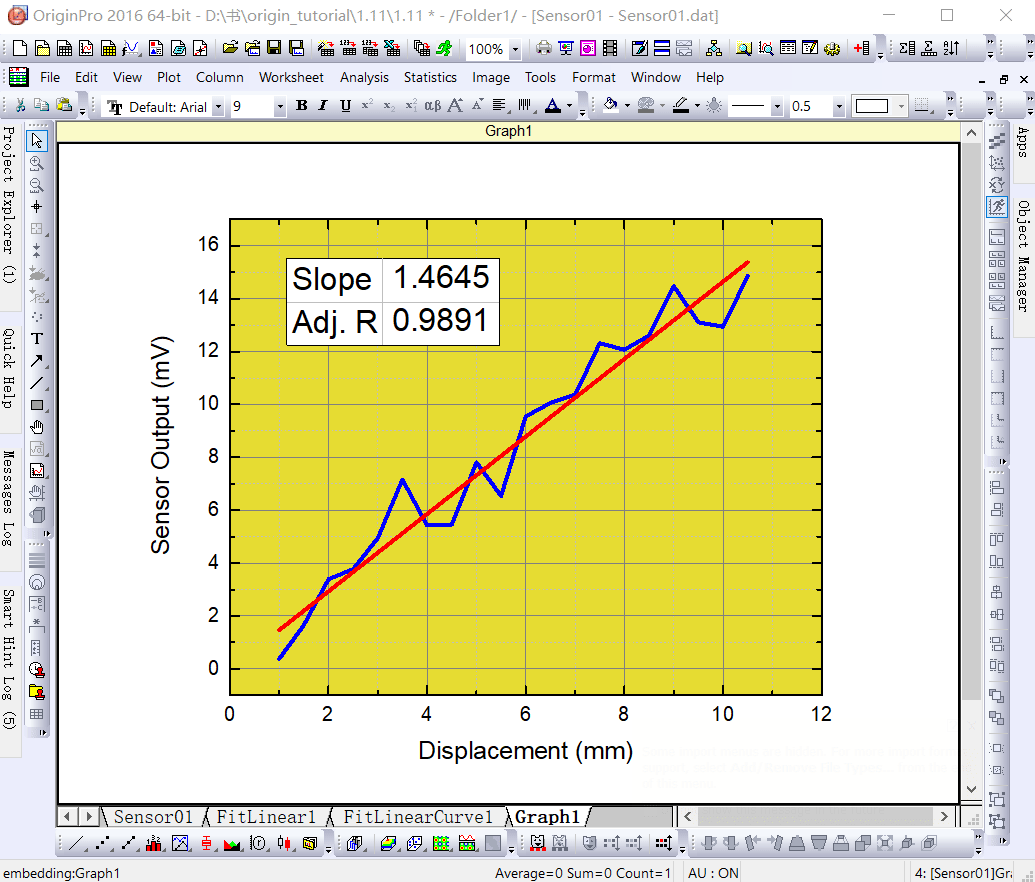Switch to the FitLinearCurve1 sheet tab
Viewport: 1035px width, 882px height.
[x=418, y=817]
